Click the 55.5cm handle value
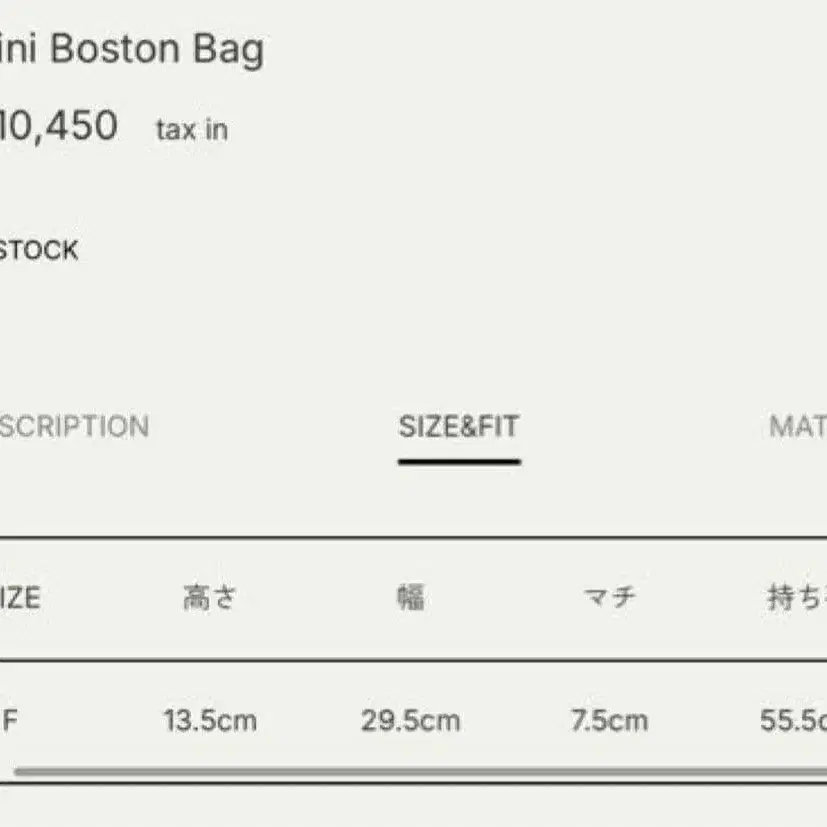Image resolution: width=827 pixels, height=827 pixels. [x=793, y=720]
